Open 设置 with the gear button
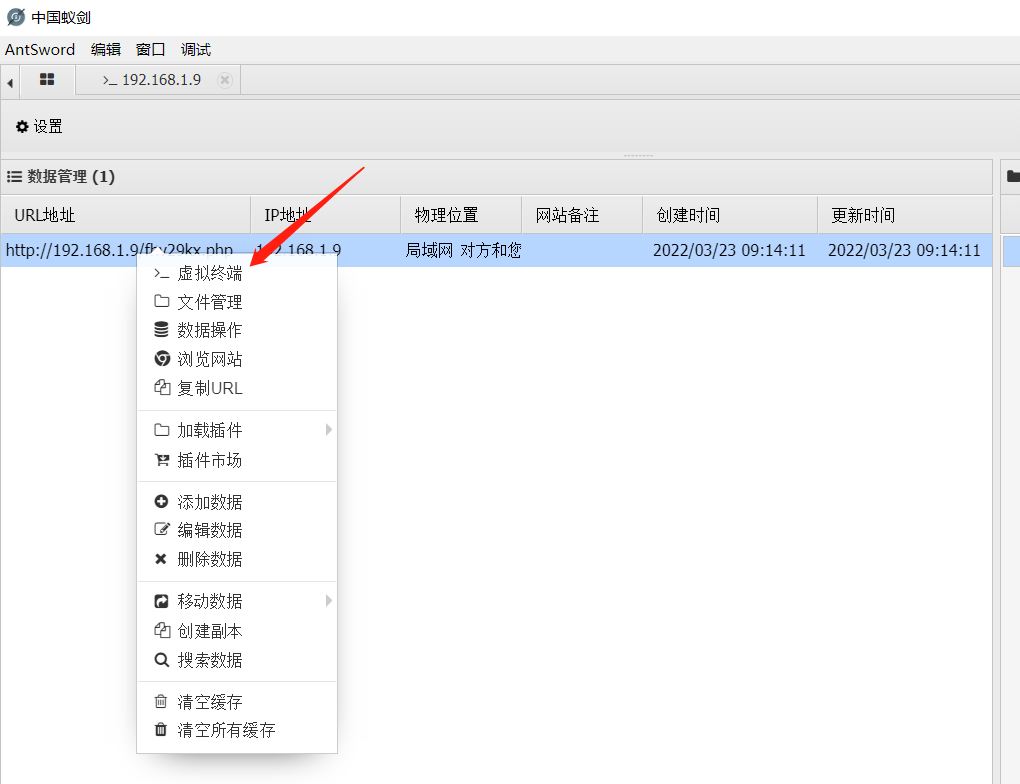This screenshot has width=1020, height=784. click(x=39, y=126)
